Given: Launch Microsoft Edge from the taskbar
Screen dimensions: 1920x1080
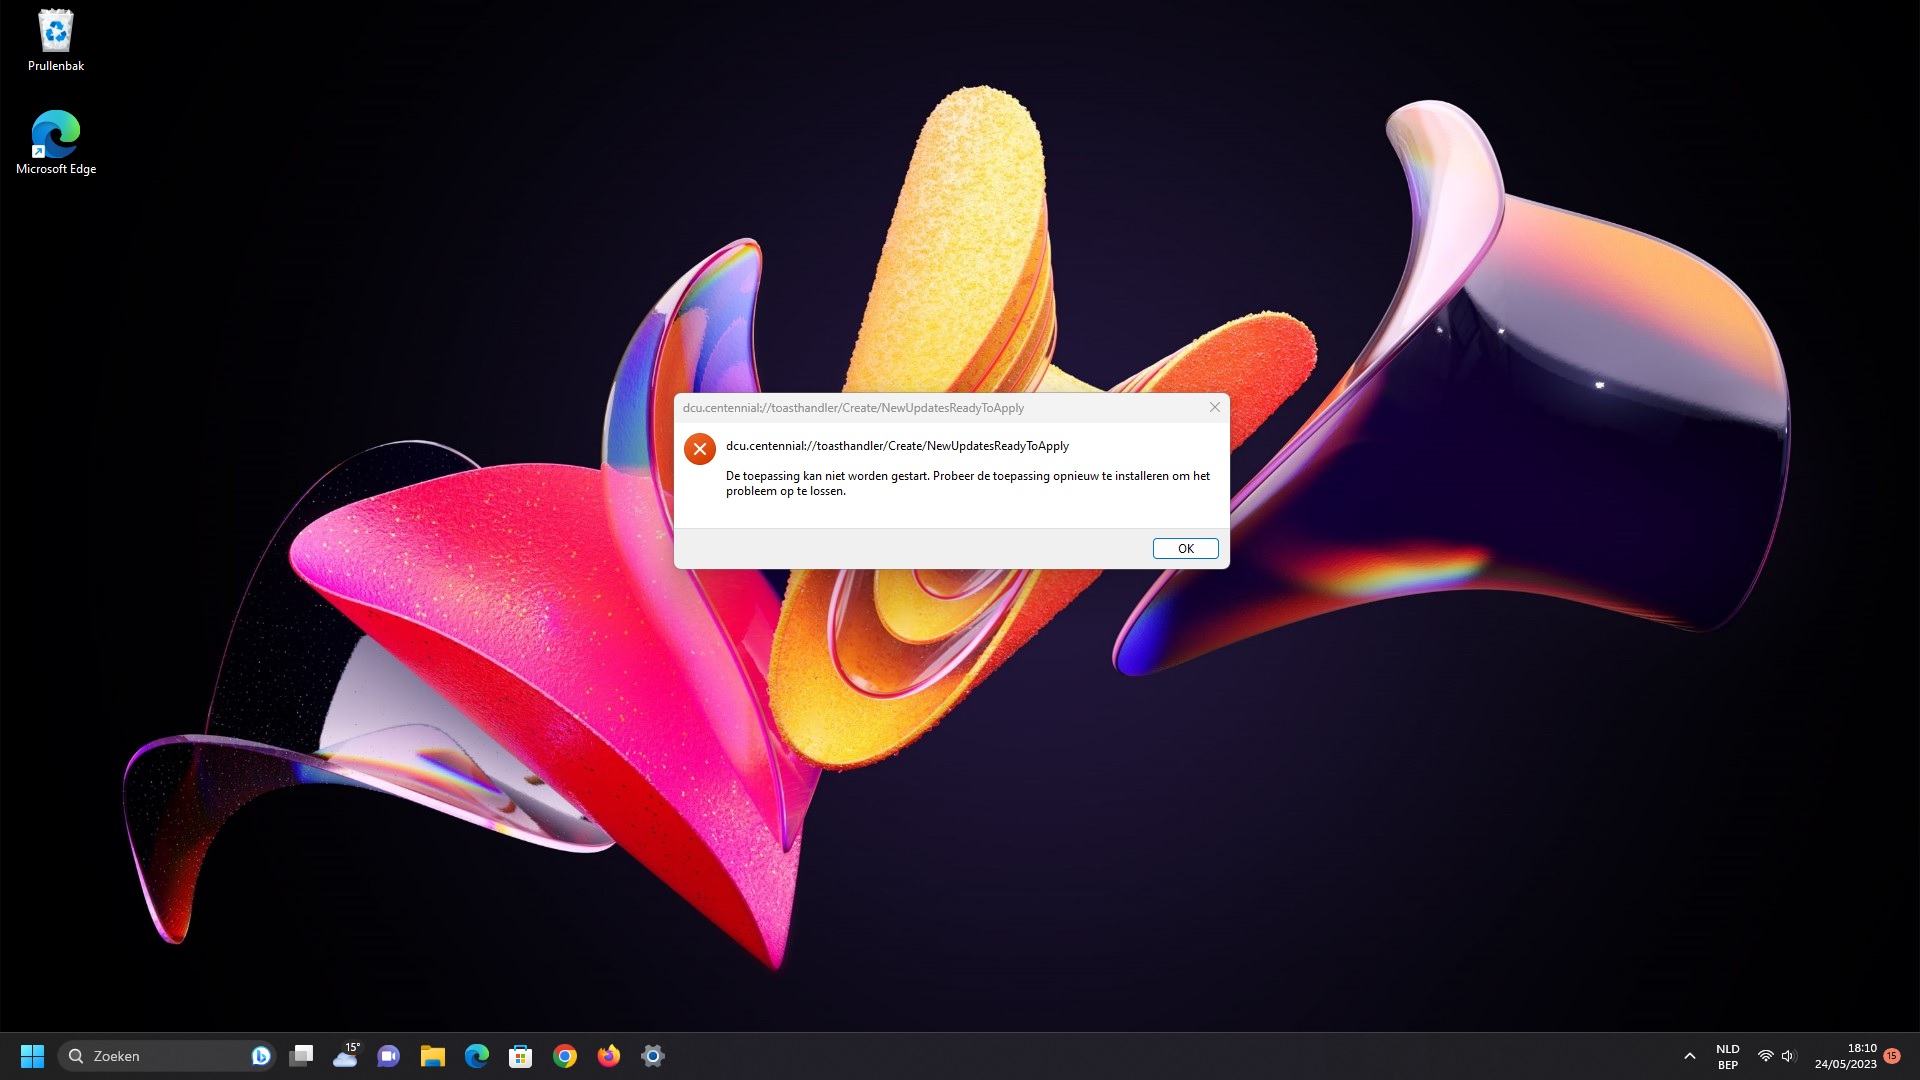Looking at the screenshot, I should coord(477,1055).
